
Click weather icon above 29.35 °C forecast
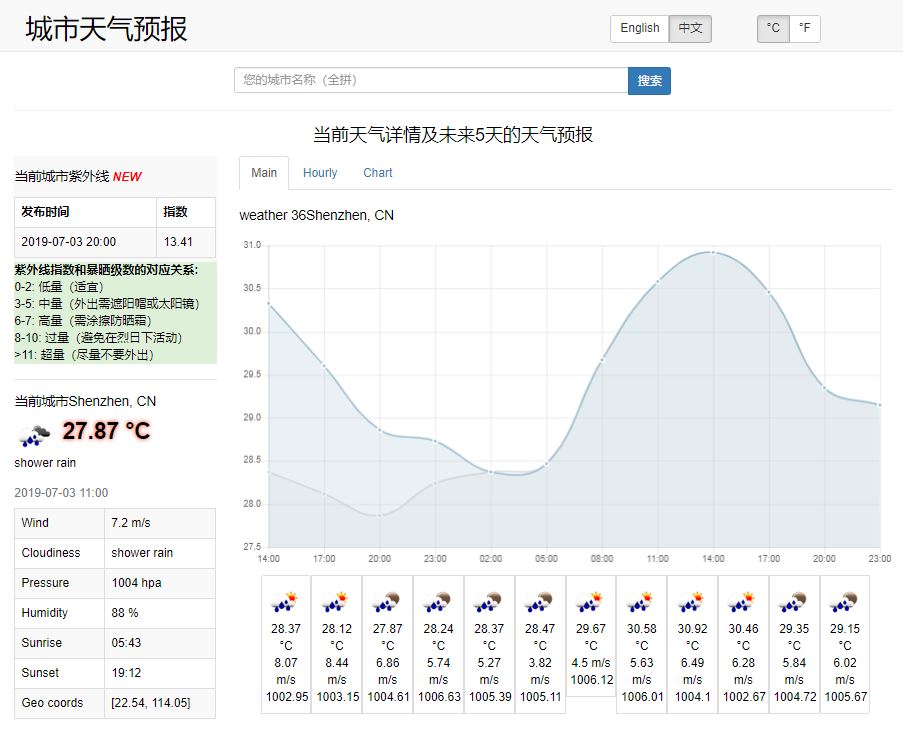point(793,602)
